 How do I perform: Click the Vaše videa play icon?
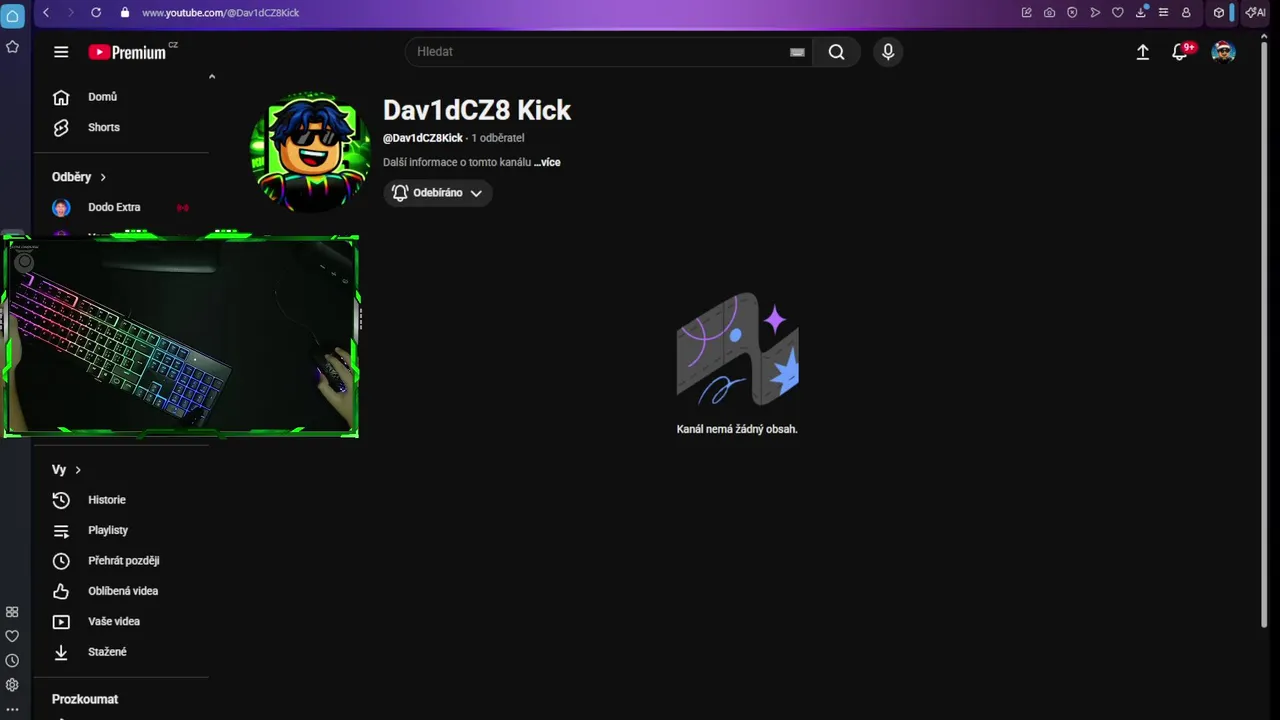point(61,622)
